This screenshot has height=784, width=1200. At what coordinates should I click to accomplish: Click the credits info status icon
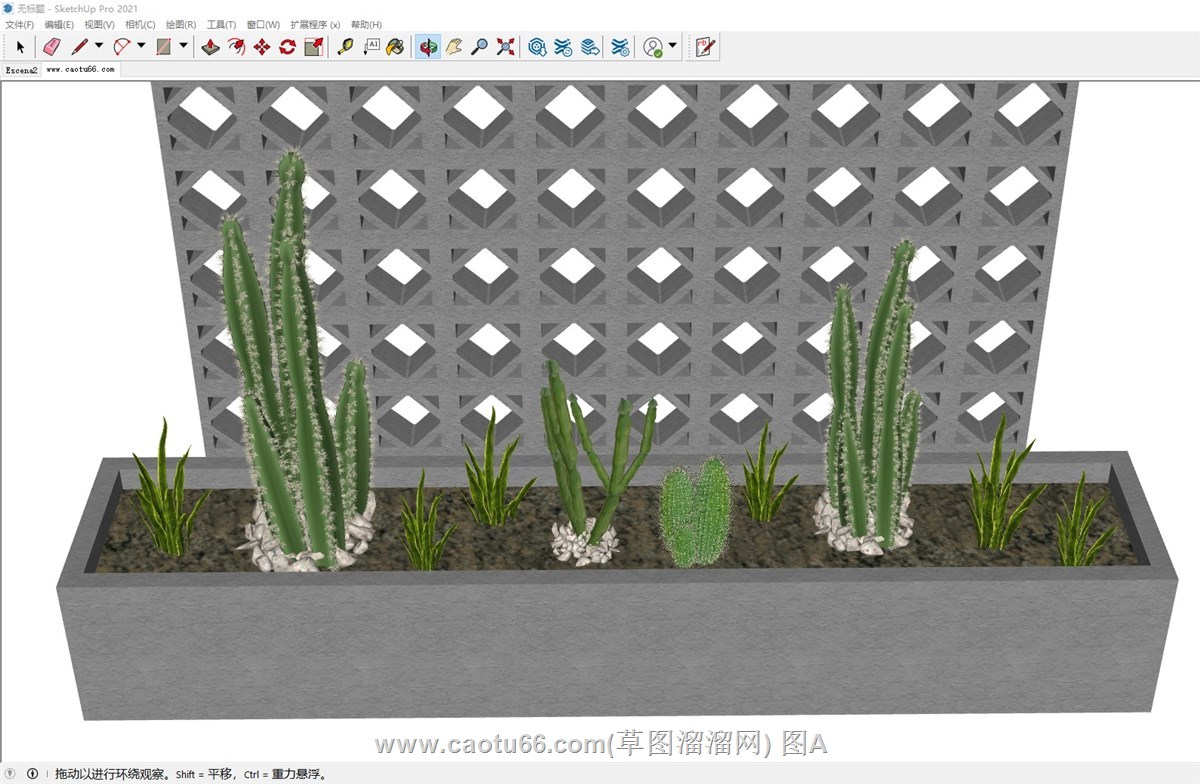coord(32,773)
